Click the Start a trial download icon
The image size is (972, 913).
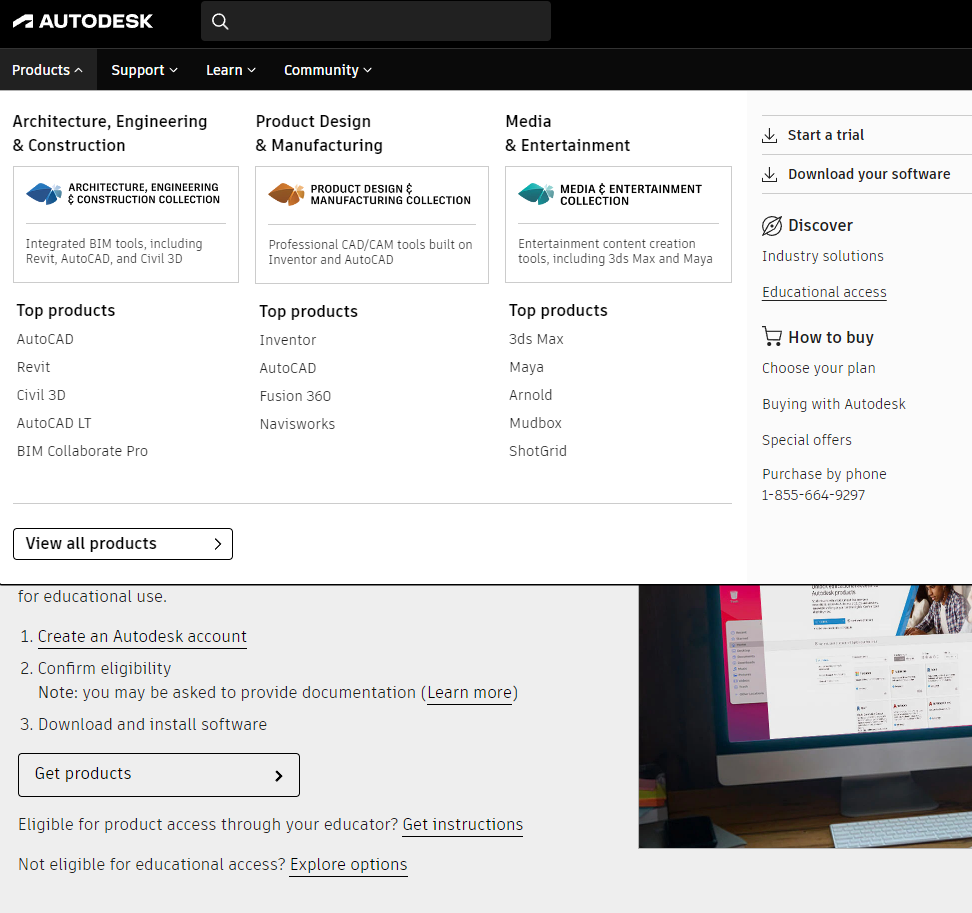tap(769, 135)
